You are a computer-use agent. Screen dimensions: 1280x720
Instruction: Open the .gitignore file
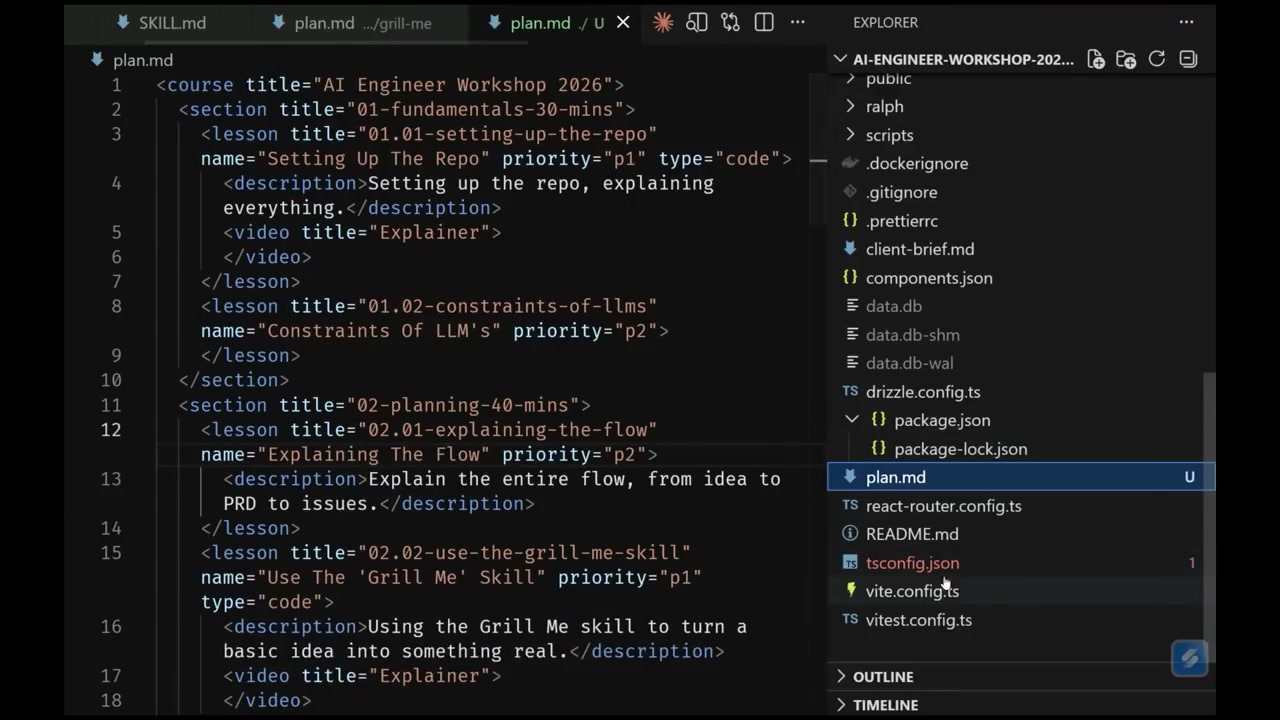click(x=901, y=192)
